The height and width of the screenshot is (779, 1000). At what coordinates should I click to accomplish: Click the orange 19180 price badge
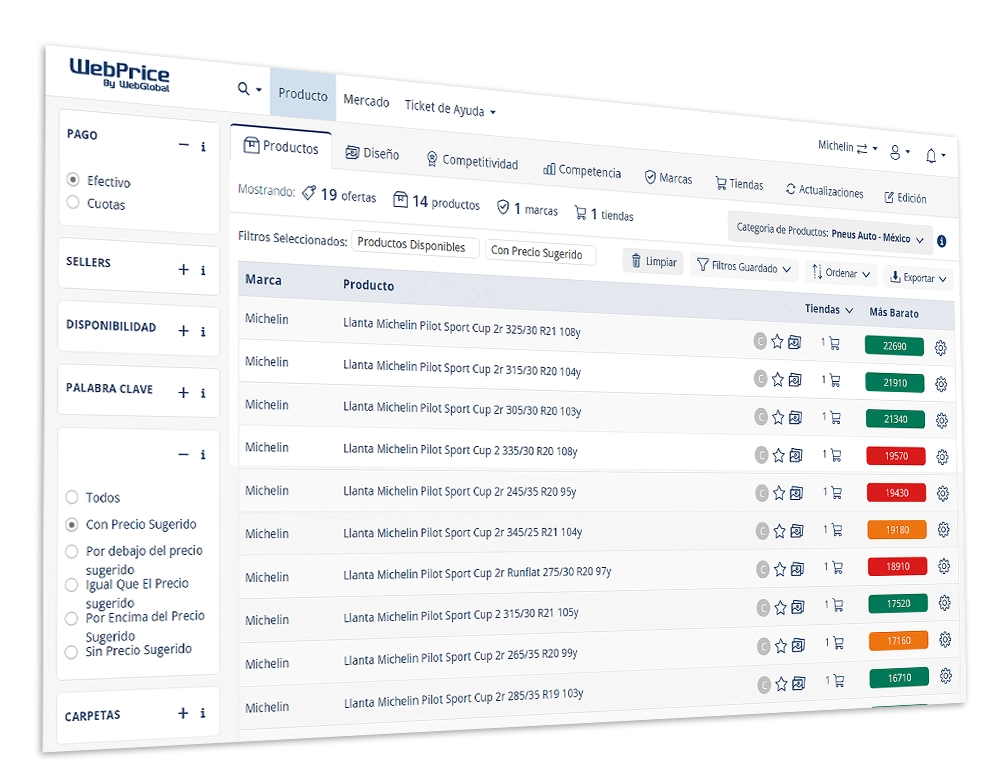coord(897,530)
